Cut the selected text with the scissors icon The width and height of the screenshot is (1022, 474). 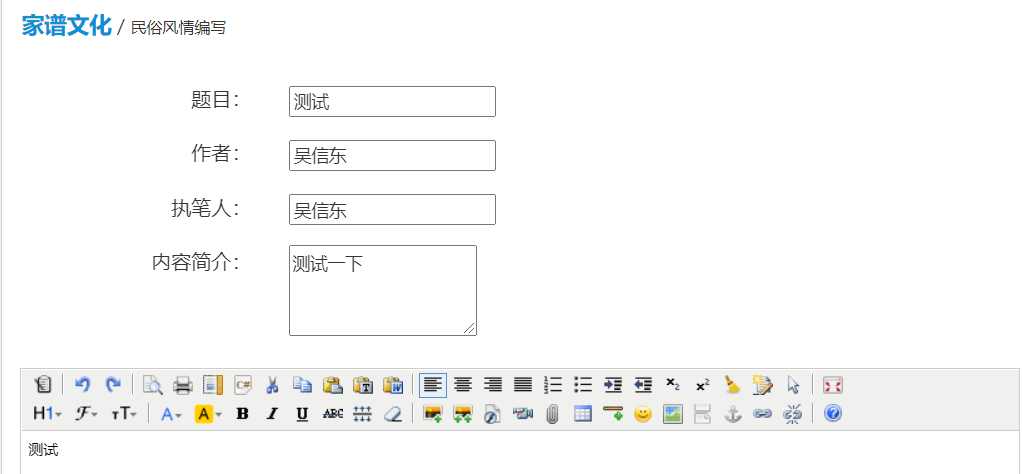coord(272,385)
